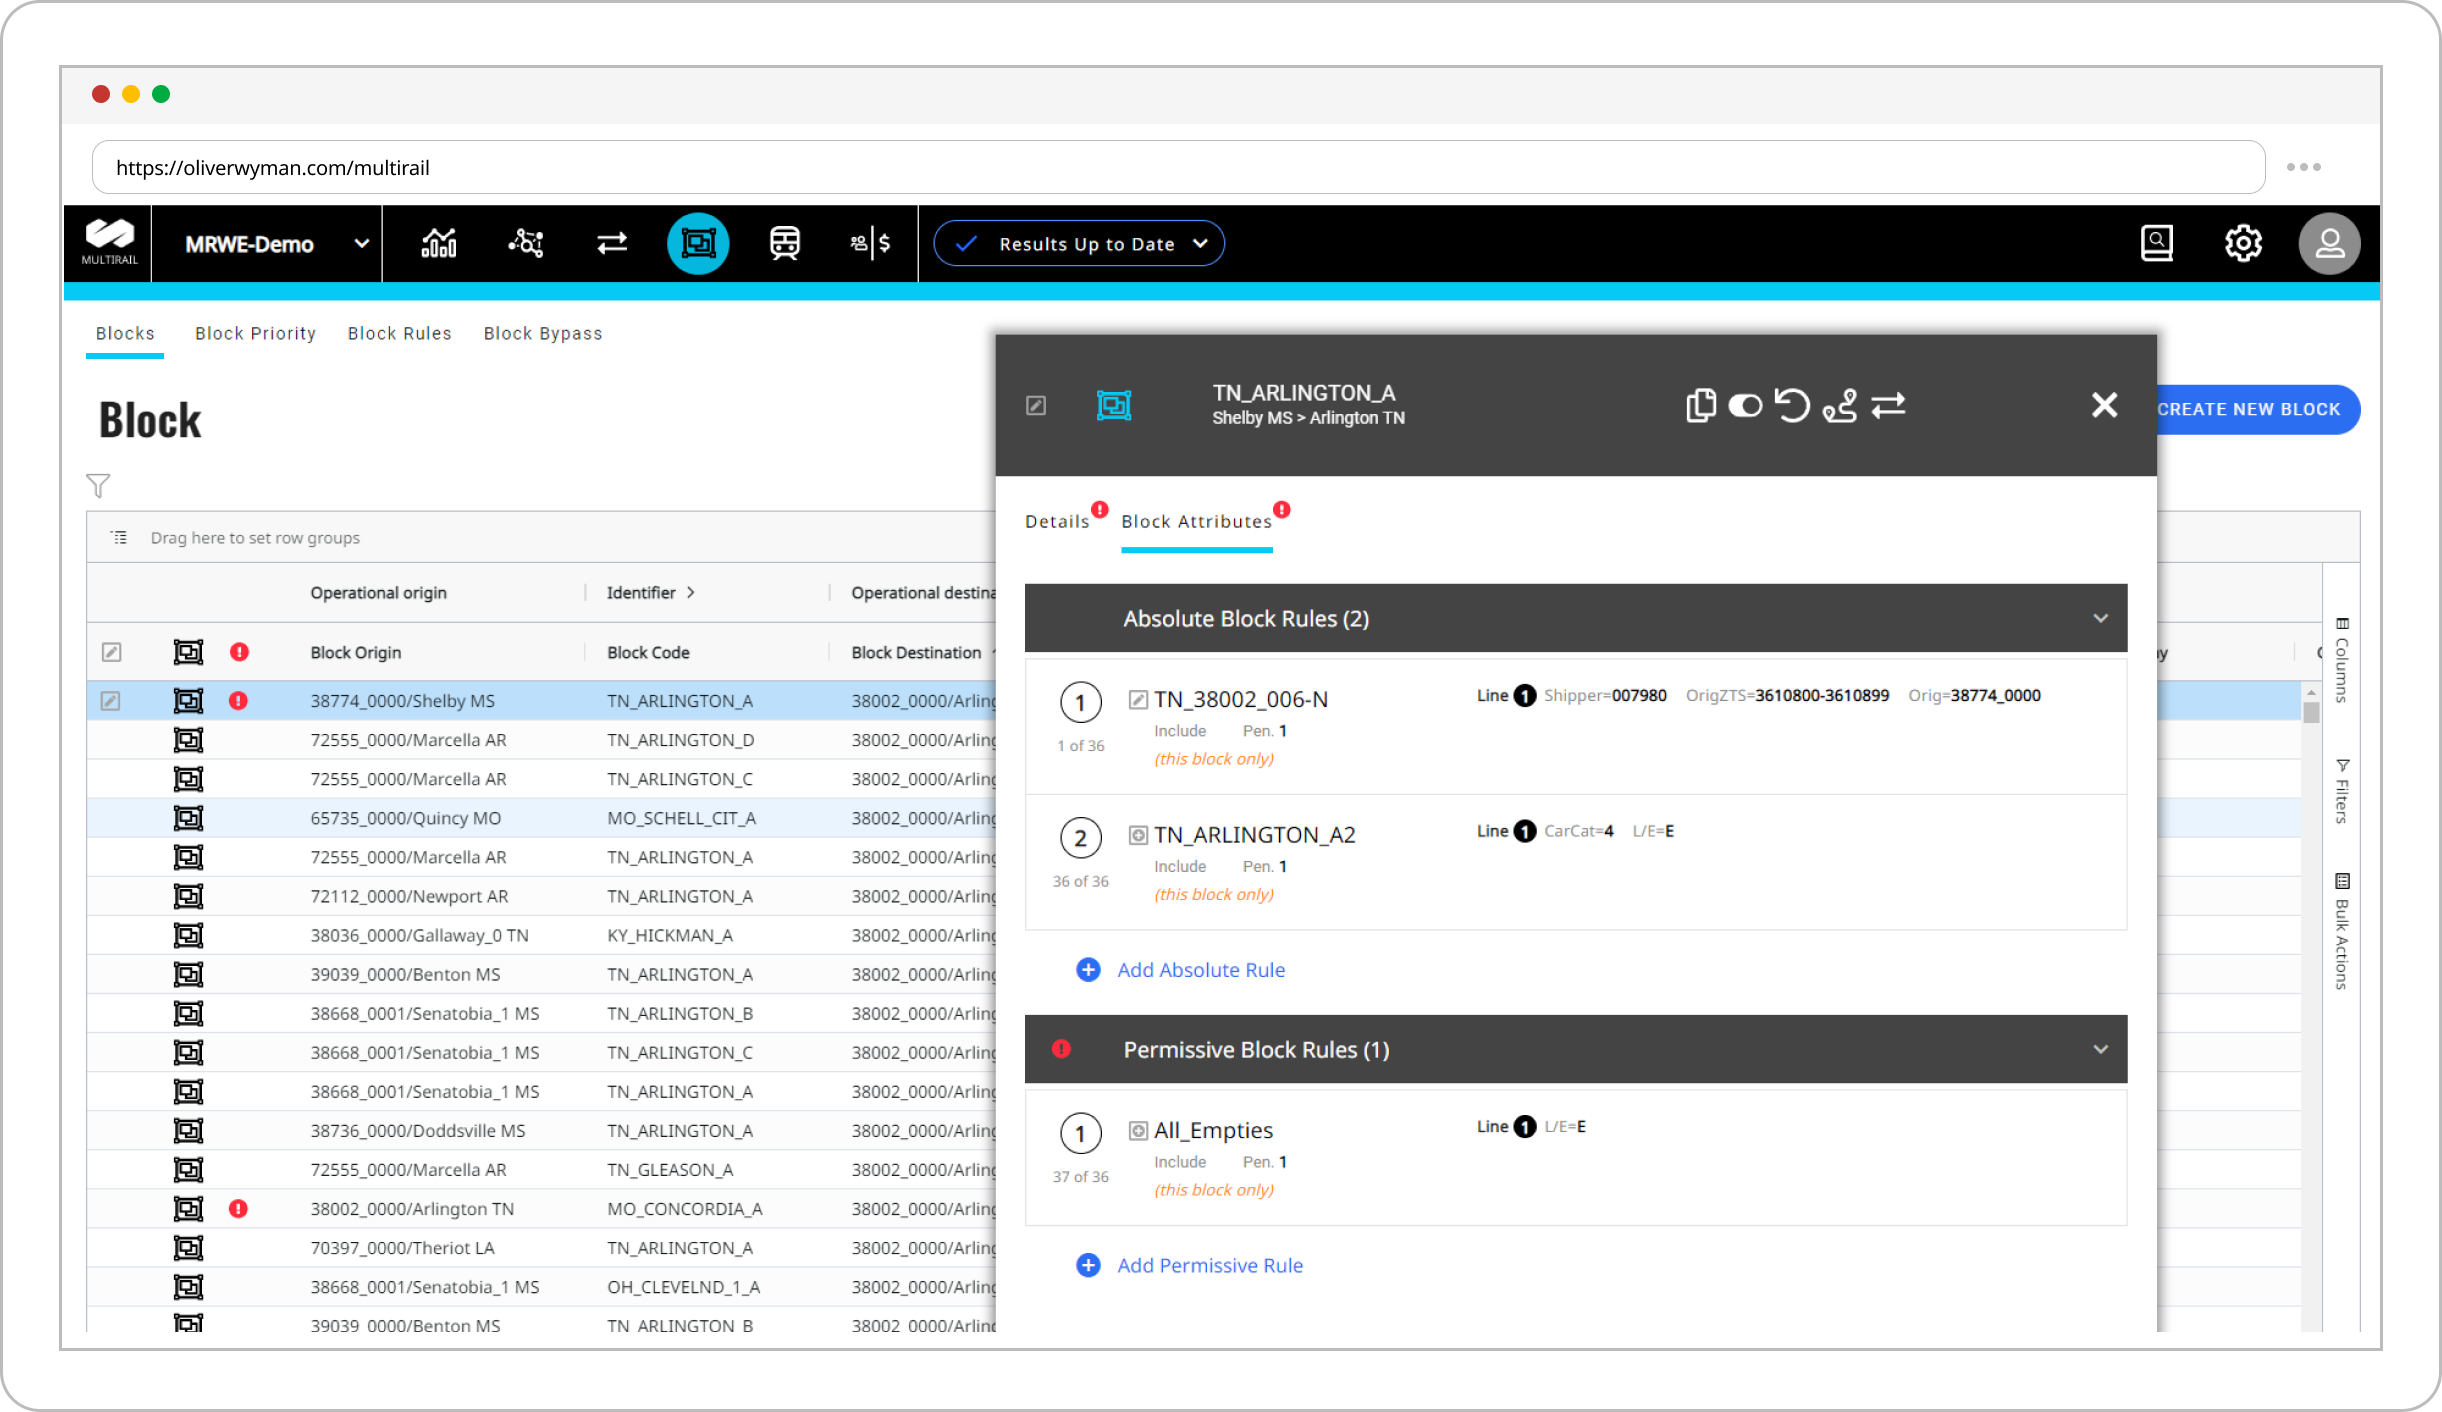
Task: Click the undo revert icon in panel header
Action: (x=1792, y=405)
